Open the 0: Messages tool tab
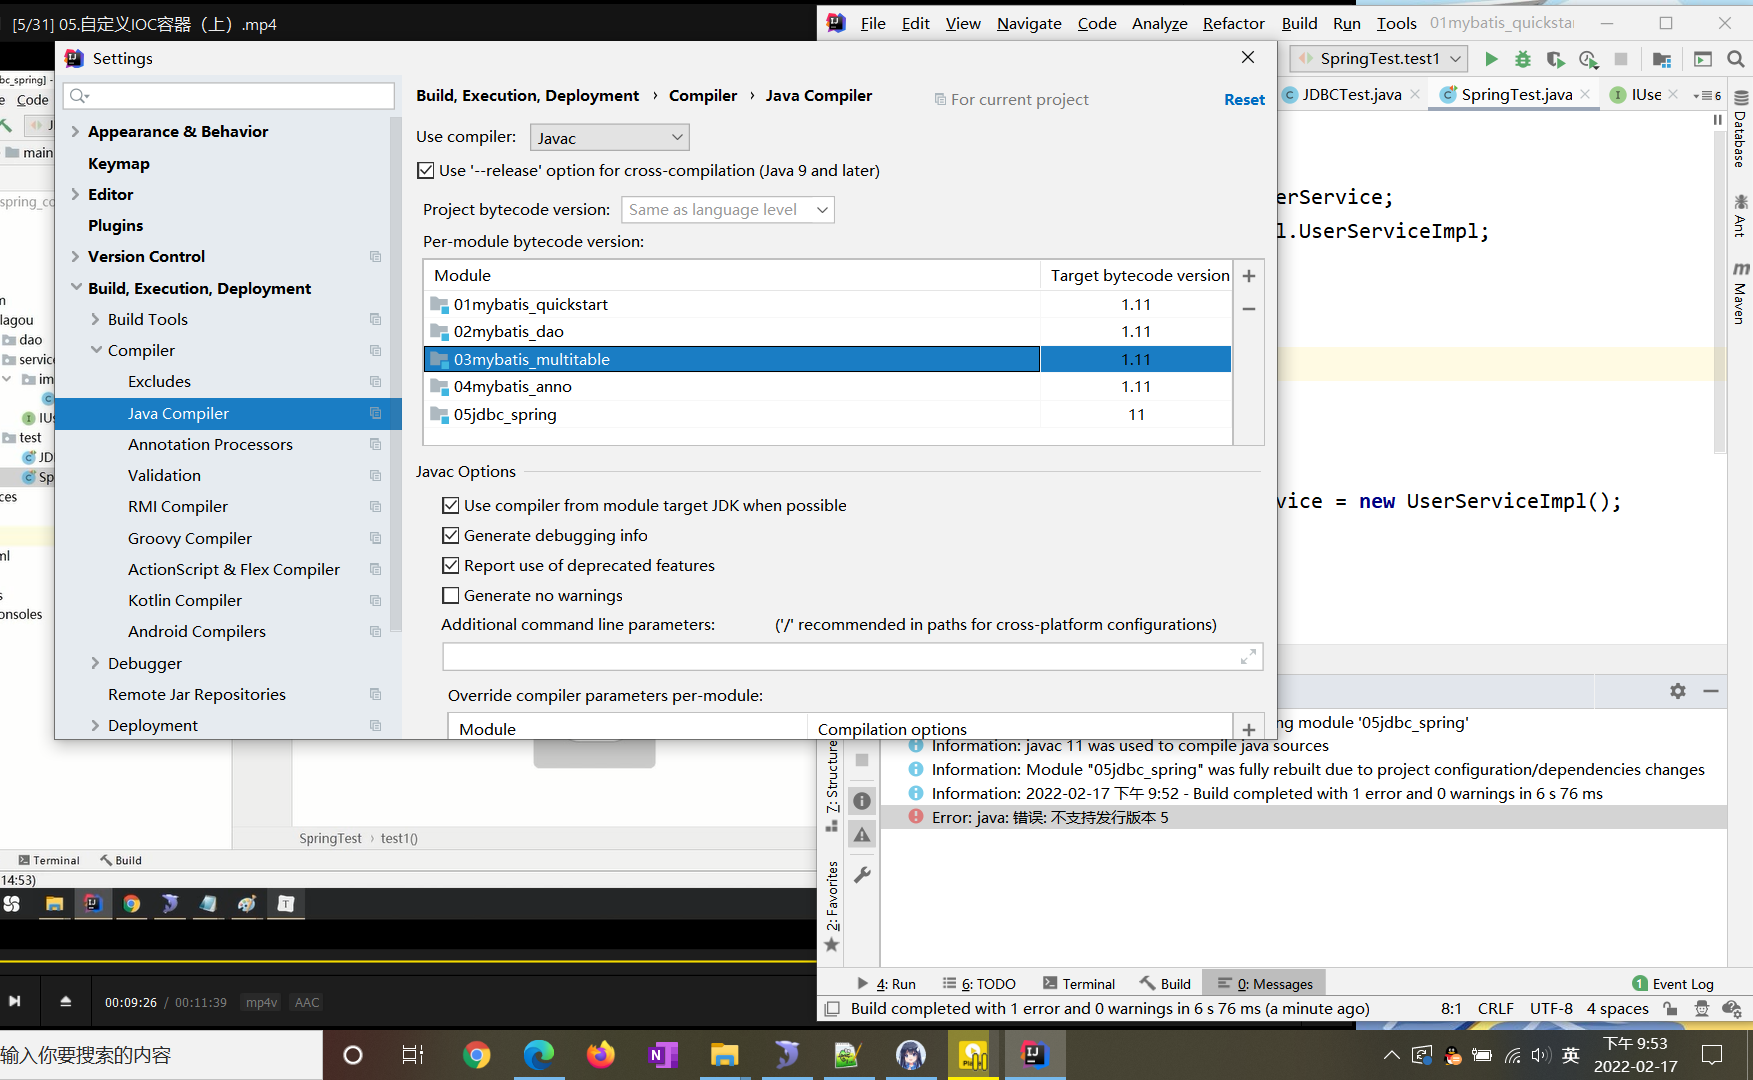Viewport: 1753px width, 1080px height. click(x=1264, y=984)
